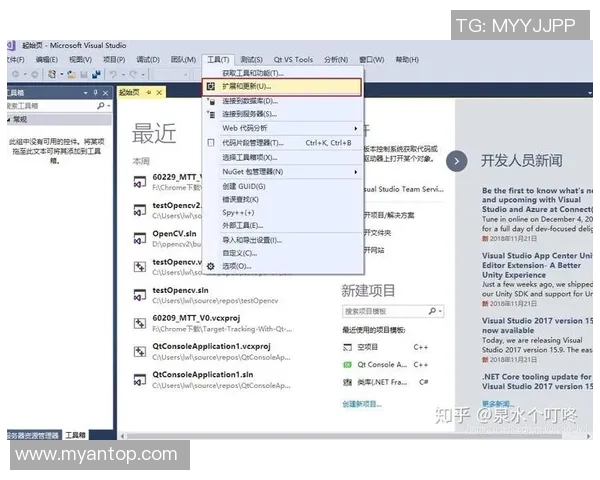Viewport: 600px width, 480px height.
Task: Open the .NET Core tooling update news link
Action: 537,382
